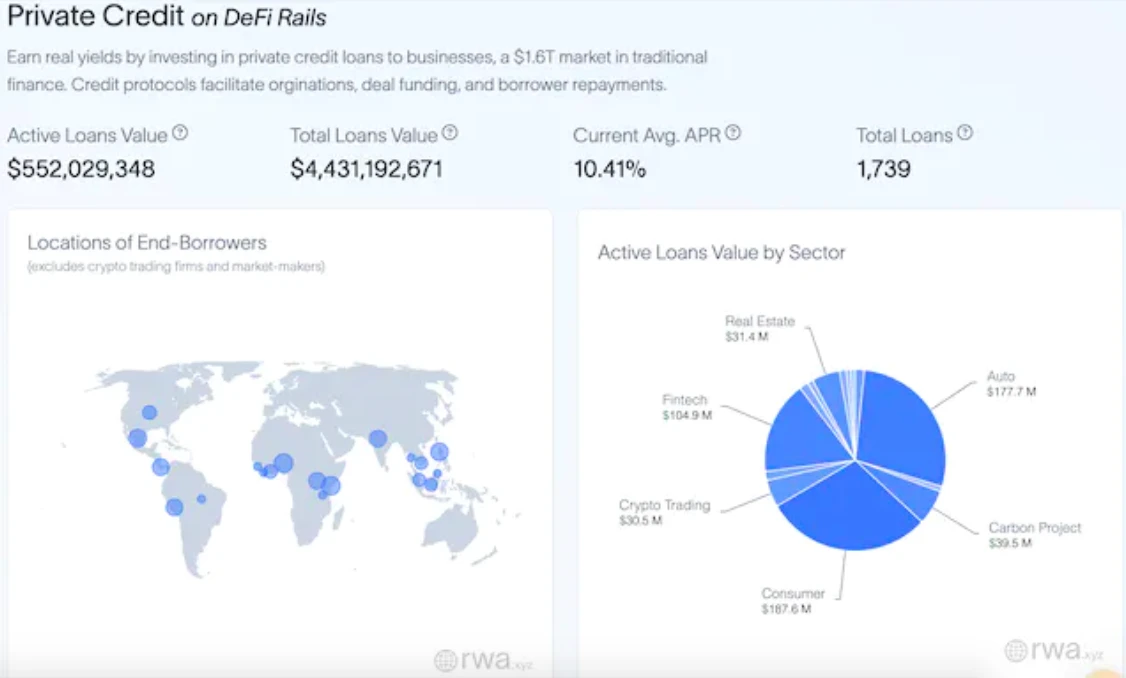Click the $4,431,192,671 total loans value

coord(366,169)
